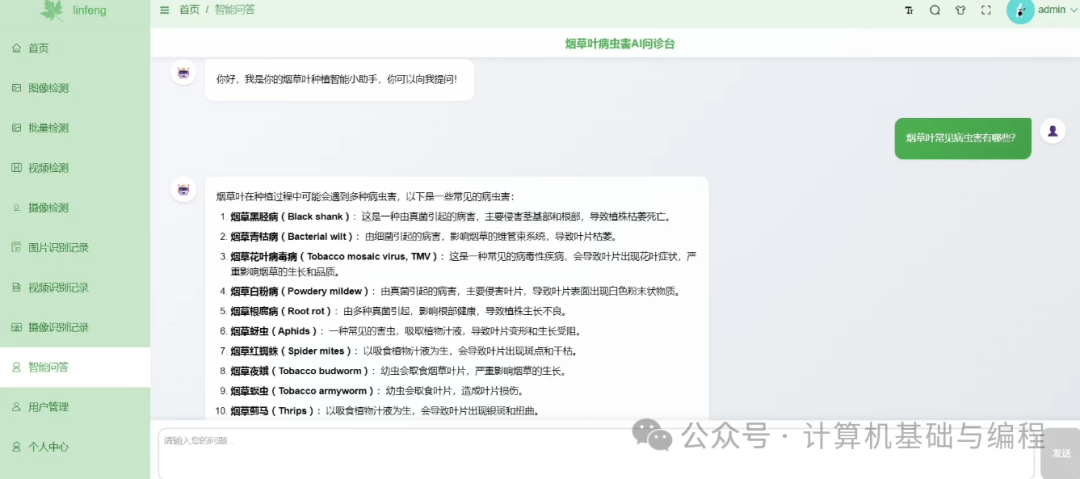This screenshot has height=479, width=1080.
Task: Click the admin avatar image
Action: coord(1020,10)
